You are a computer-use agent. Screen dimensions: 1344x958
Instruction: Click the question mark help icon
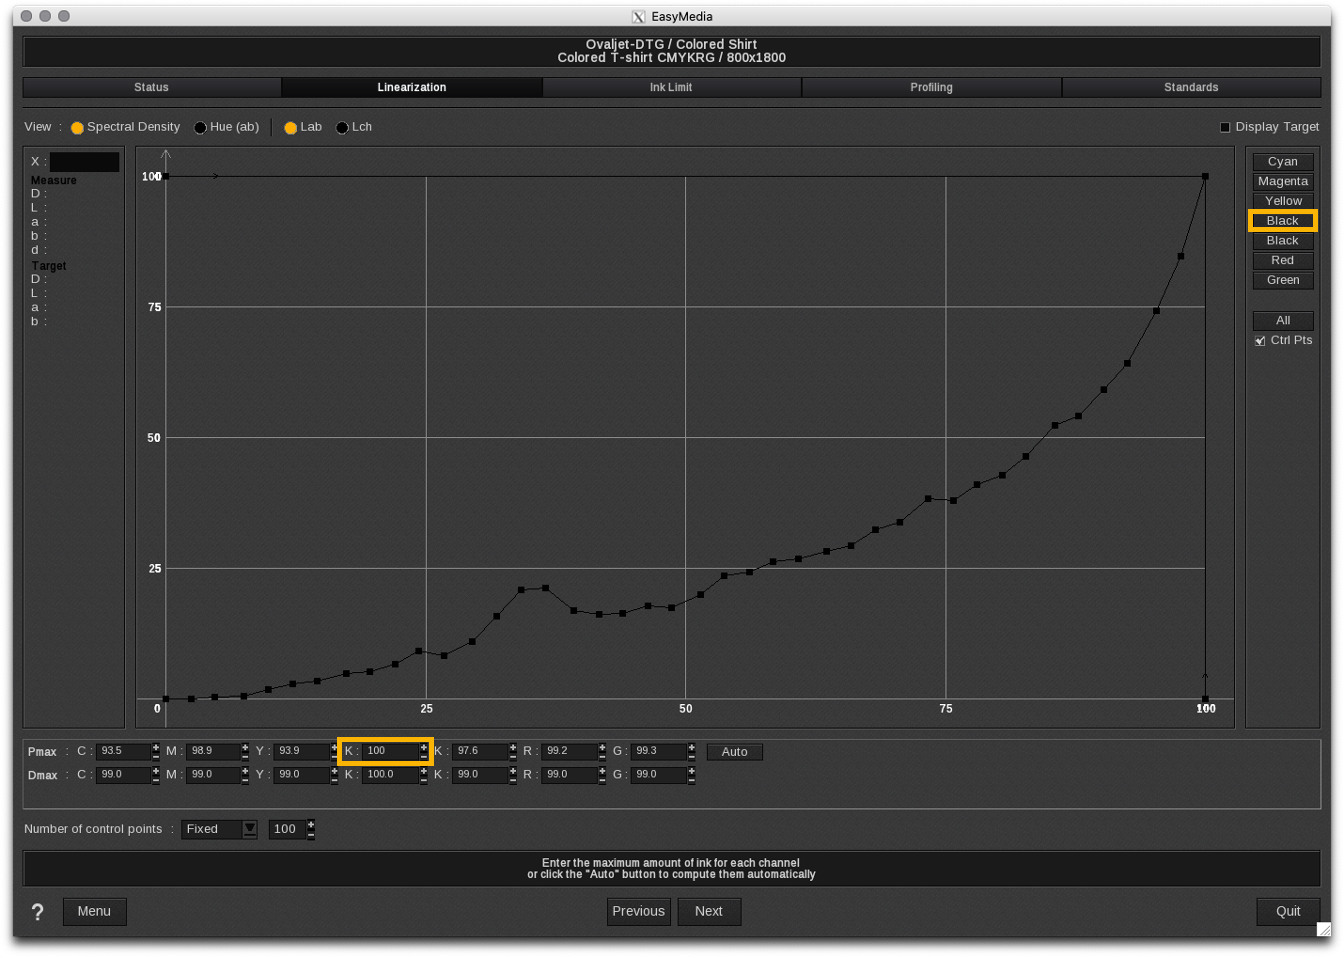pyautogui.click(x=38, y=912)
